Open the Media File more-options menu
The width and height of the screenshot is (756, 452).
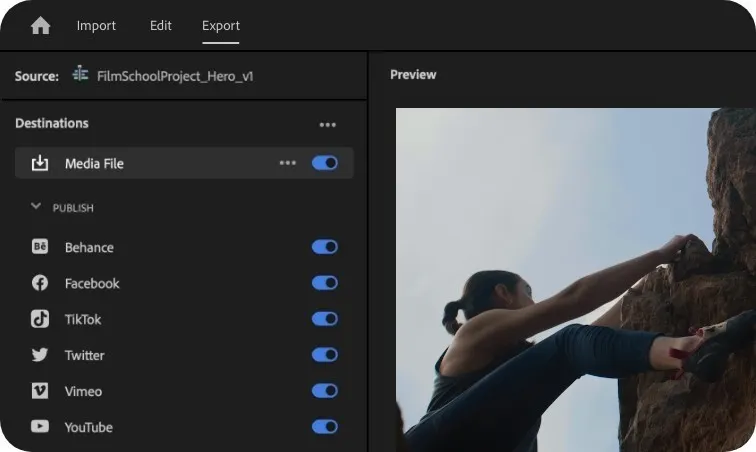click(x=287, y=163)
